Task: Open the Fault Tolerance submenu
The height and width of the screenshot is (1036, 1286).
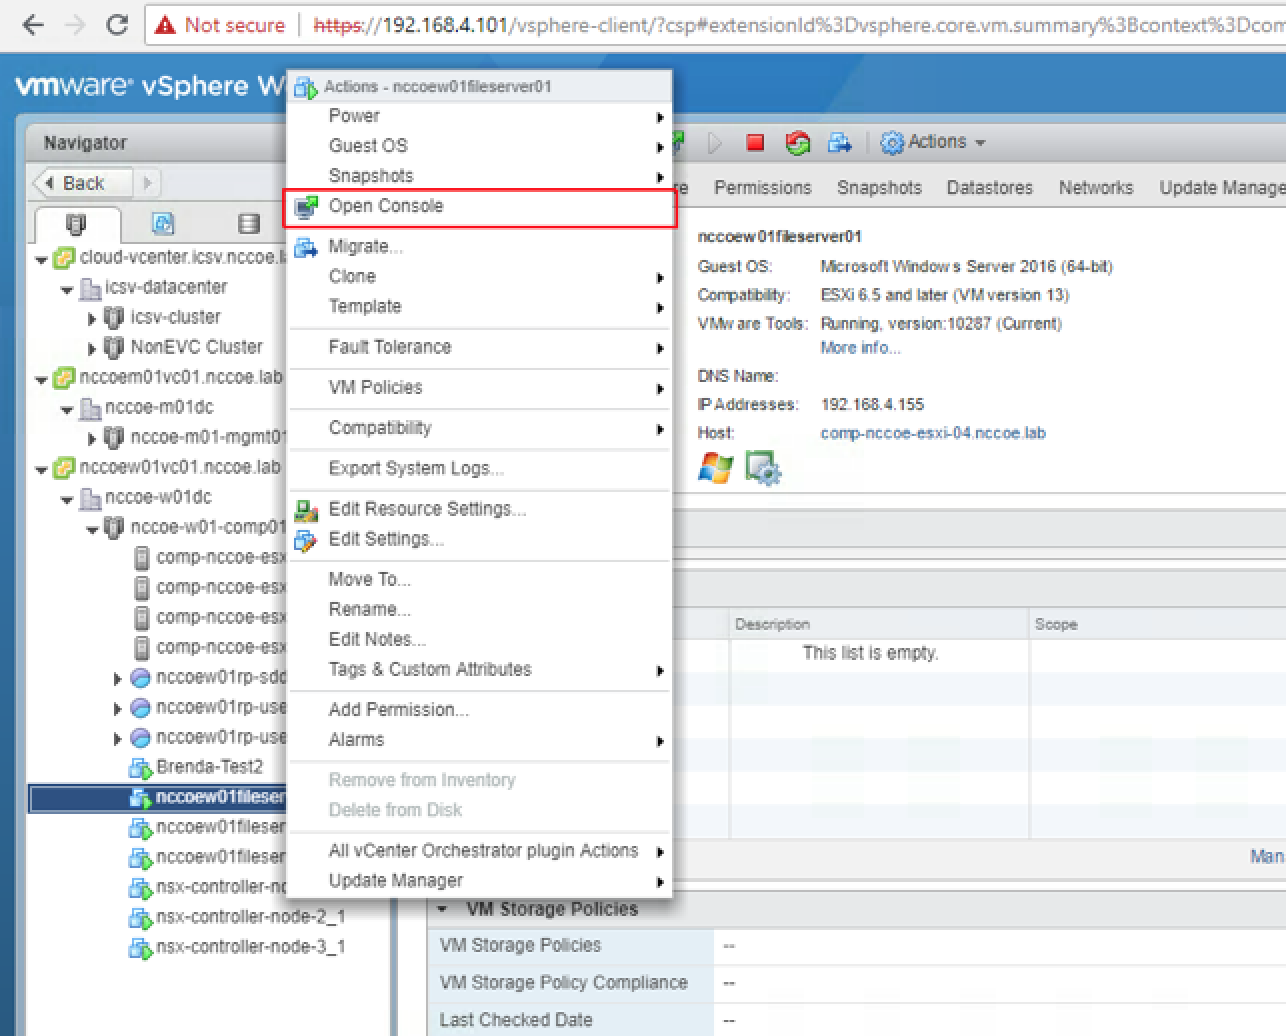Action: tap(480, 347)
